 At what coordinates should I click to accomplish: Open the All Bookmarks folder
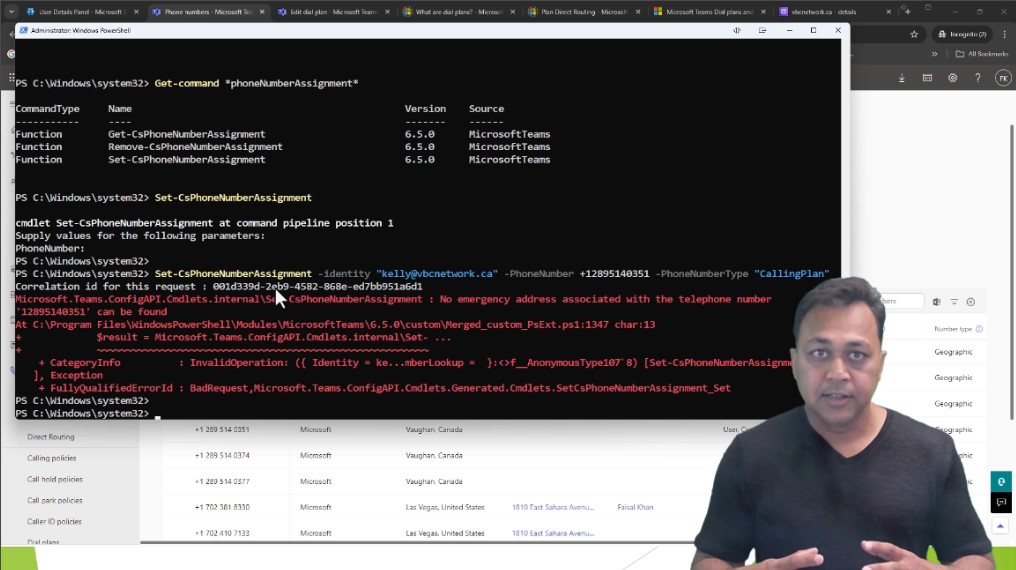981,54
